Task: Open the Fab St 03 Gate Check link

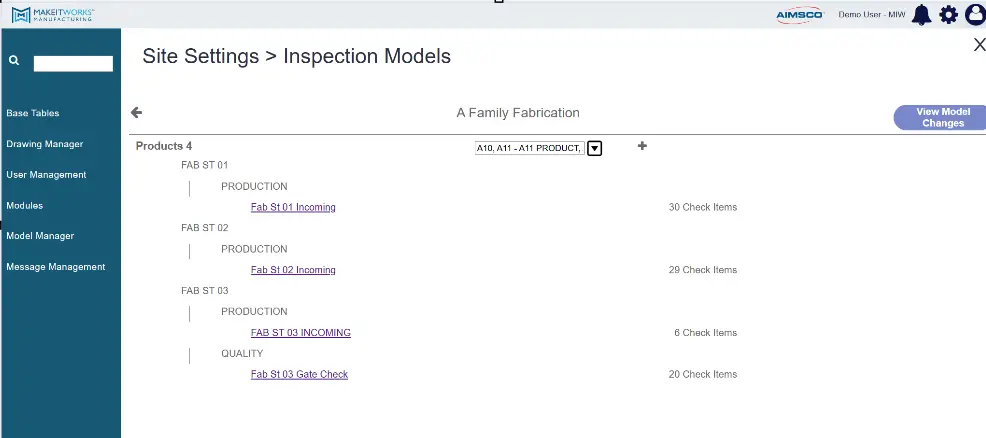Action: [x=299, y=375]
